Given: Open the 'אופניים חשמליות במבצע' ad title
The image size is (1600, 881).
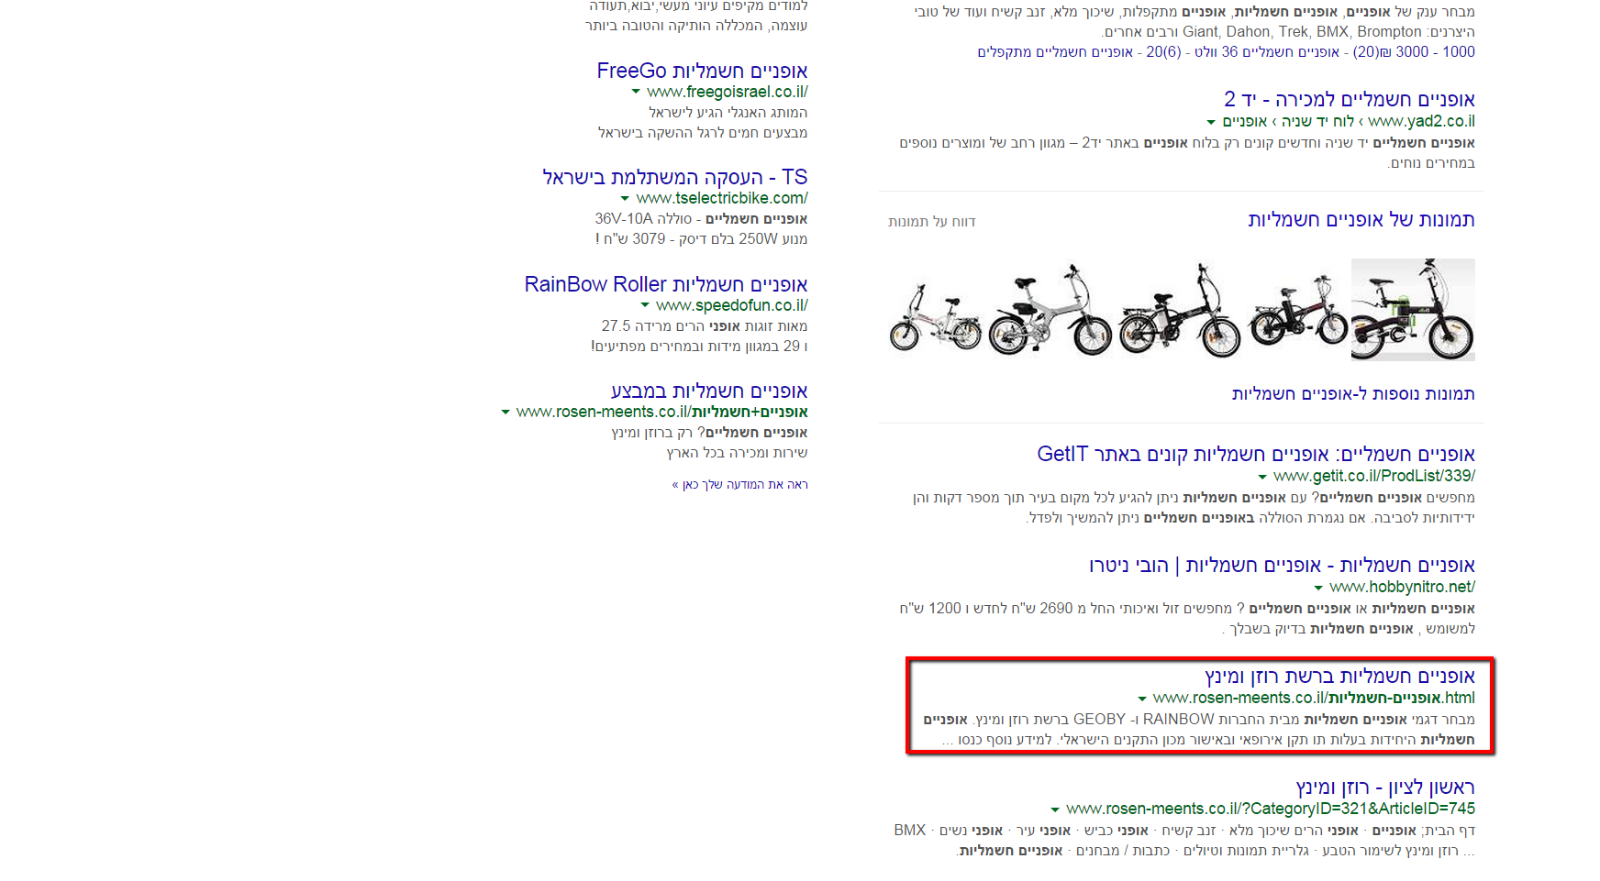Looking at the screenshot, I should point(709,391).
